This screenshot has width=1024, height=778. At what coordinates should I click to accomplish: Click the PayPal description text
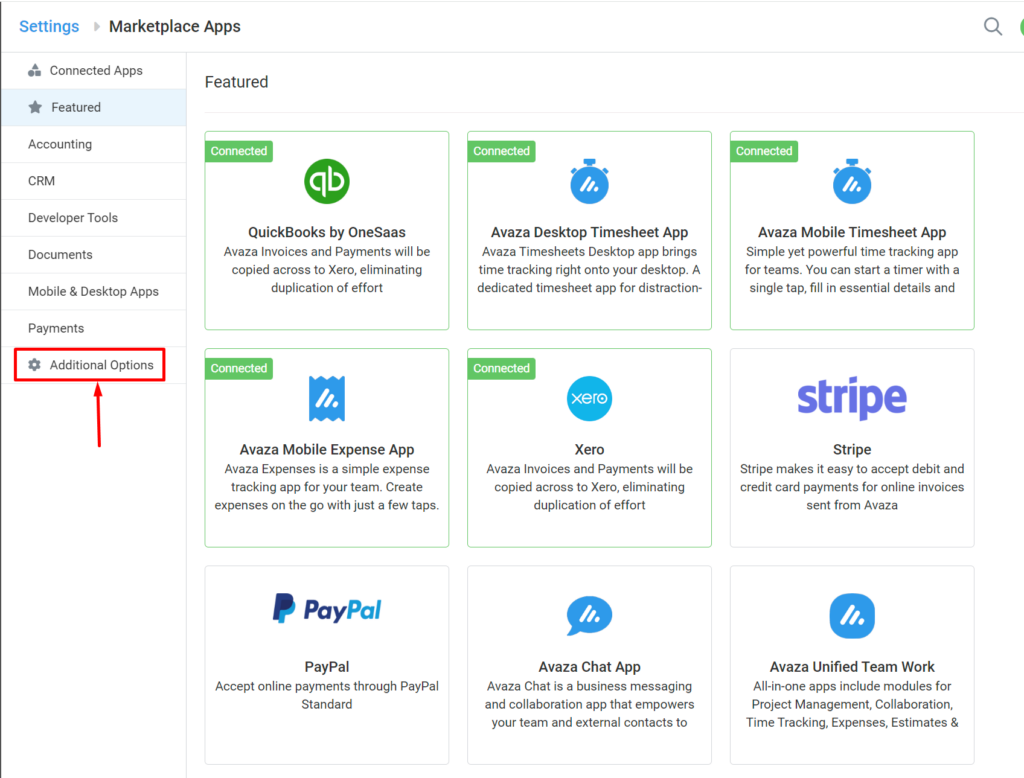327,695
